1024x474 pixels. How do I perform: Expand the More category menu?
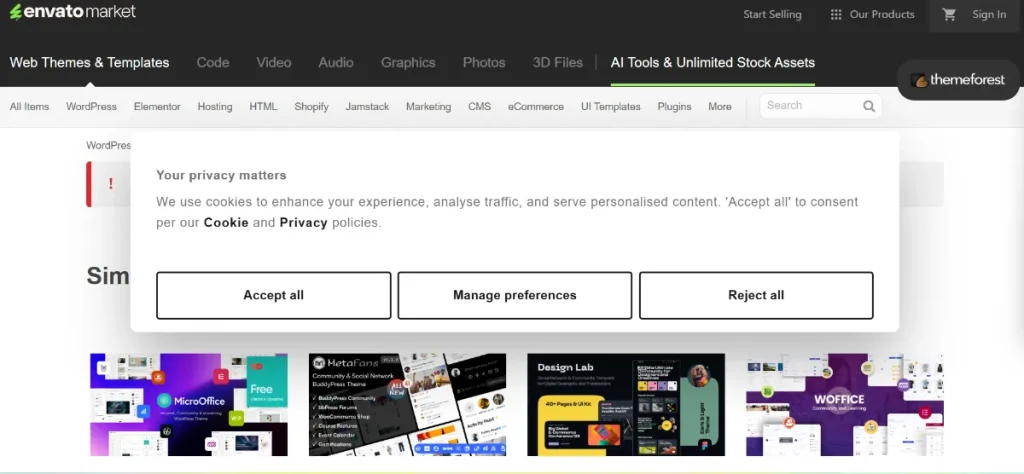point(719,107)
